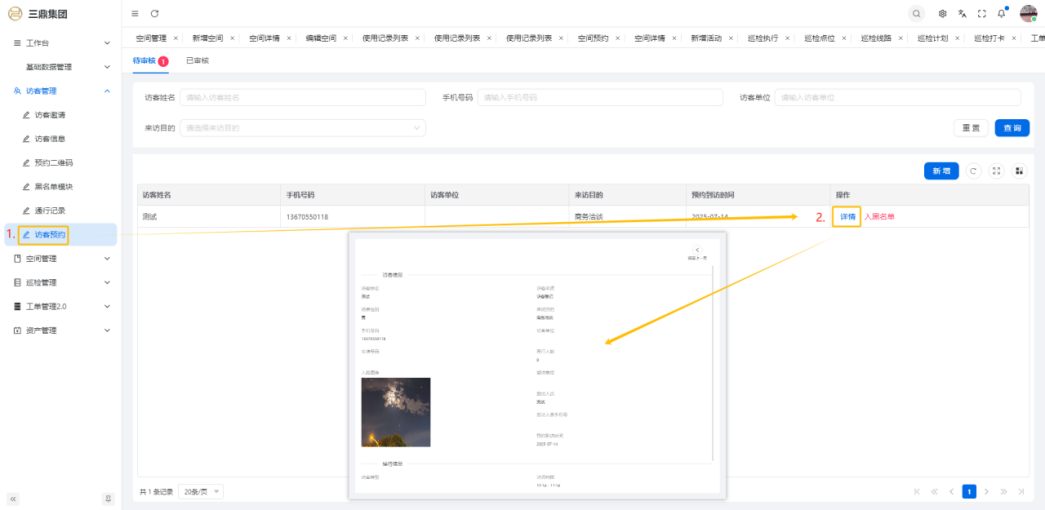Screen dimensions: 1045x510
Task: Click the table column settings icon
Action: pyautogui.click(x=1019, y=171)
